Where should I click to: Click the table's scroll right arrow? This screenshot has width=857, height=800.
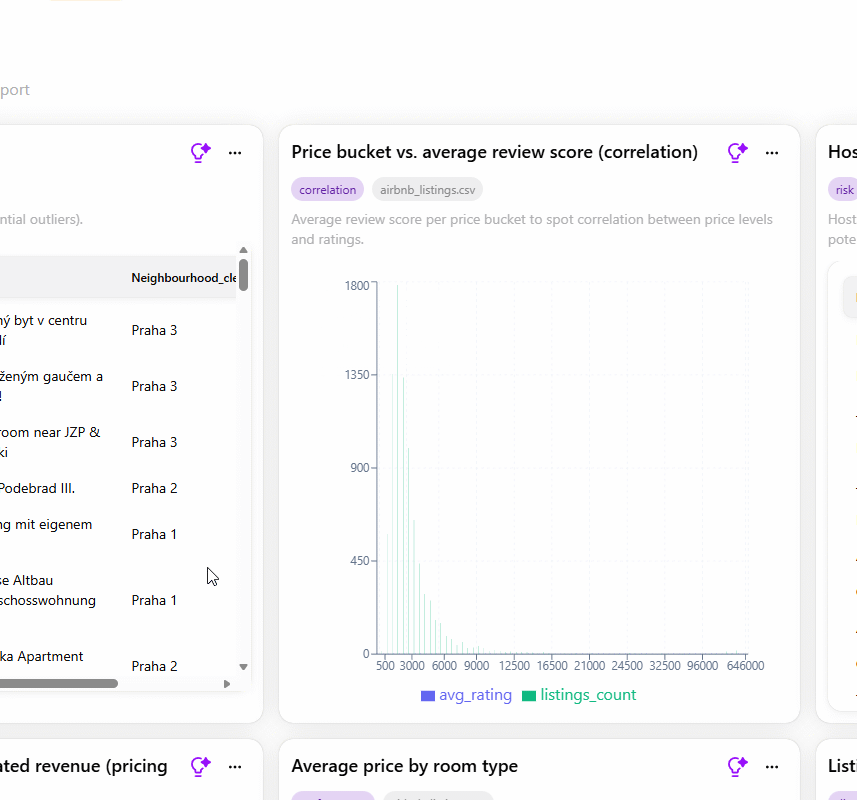click(x=227, y=684)
